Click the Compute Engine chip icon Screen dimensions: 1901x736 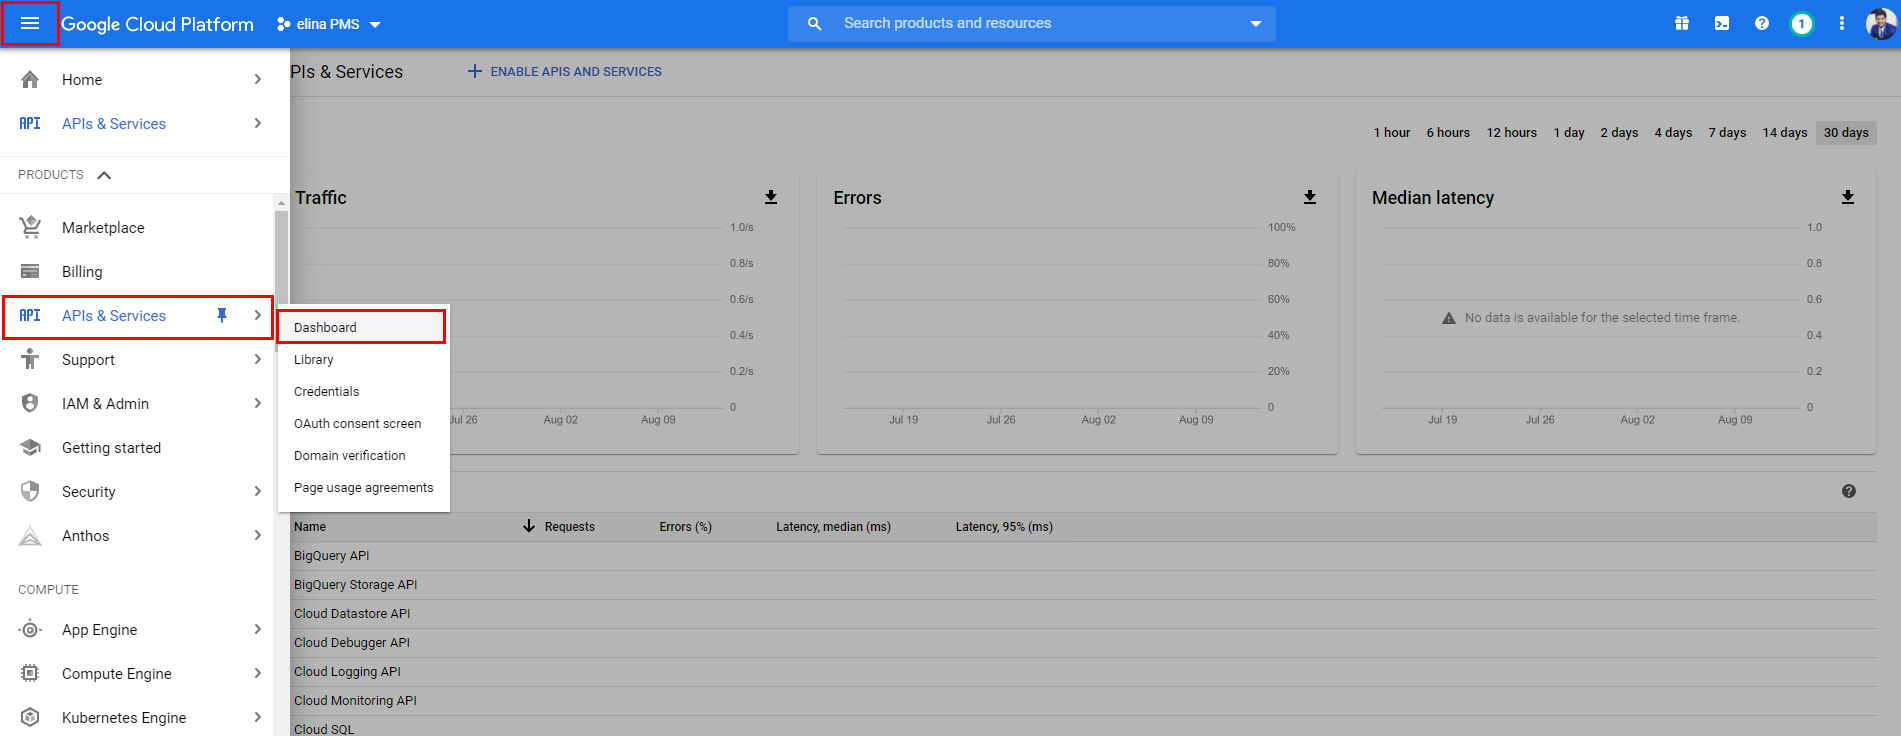coord(30,673)
